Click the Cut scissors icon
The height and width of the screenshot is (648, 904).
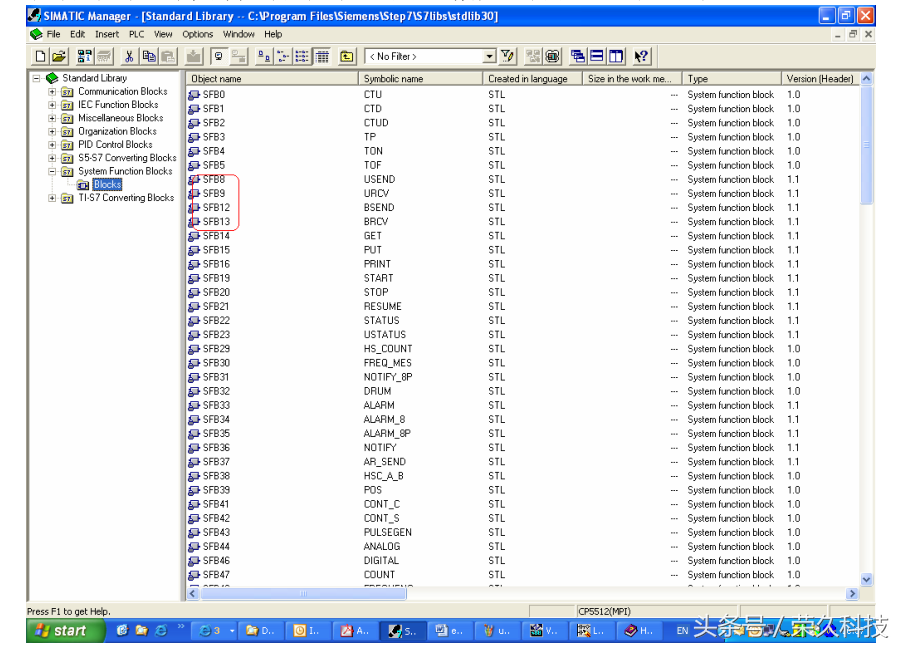129,57
